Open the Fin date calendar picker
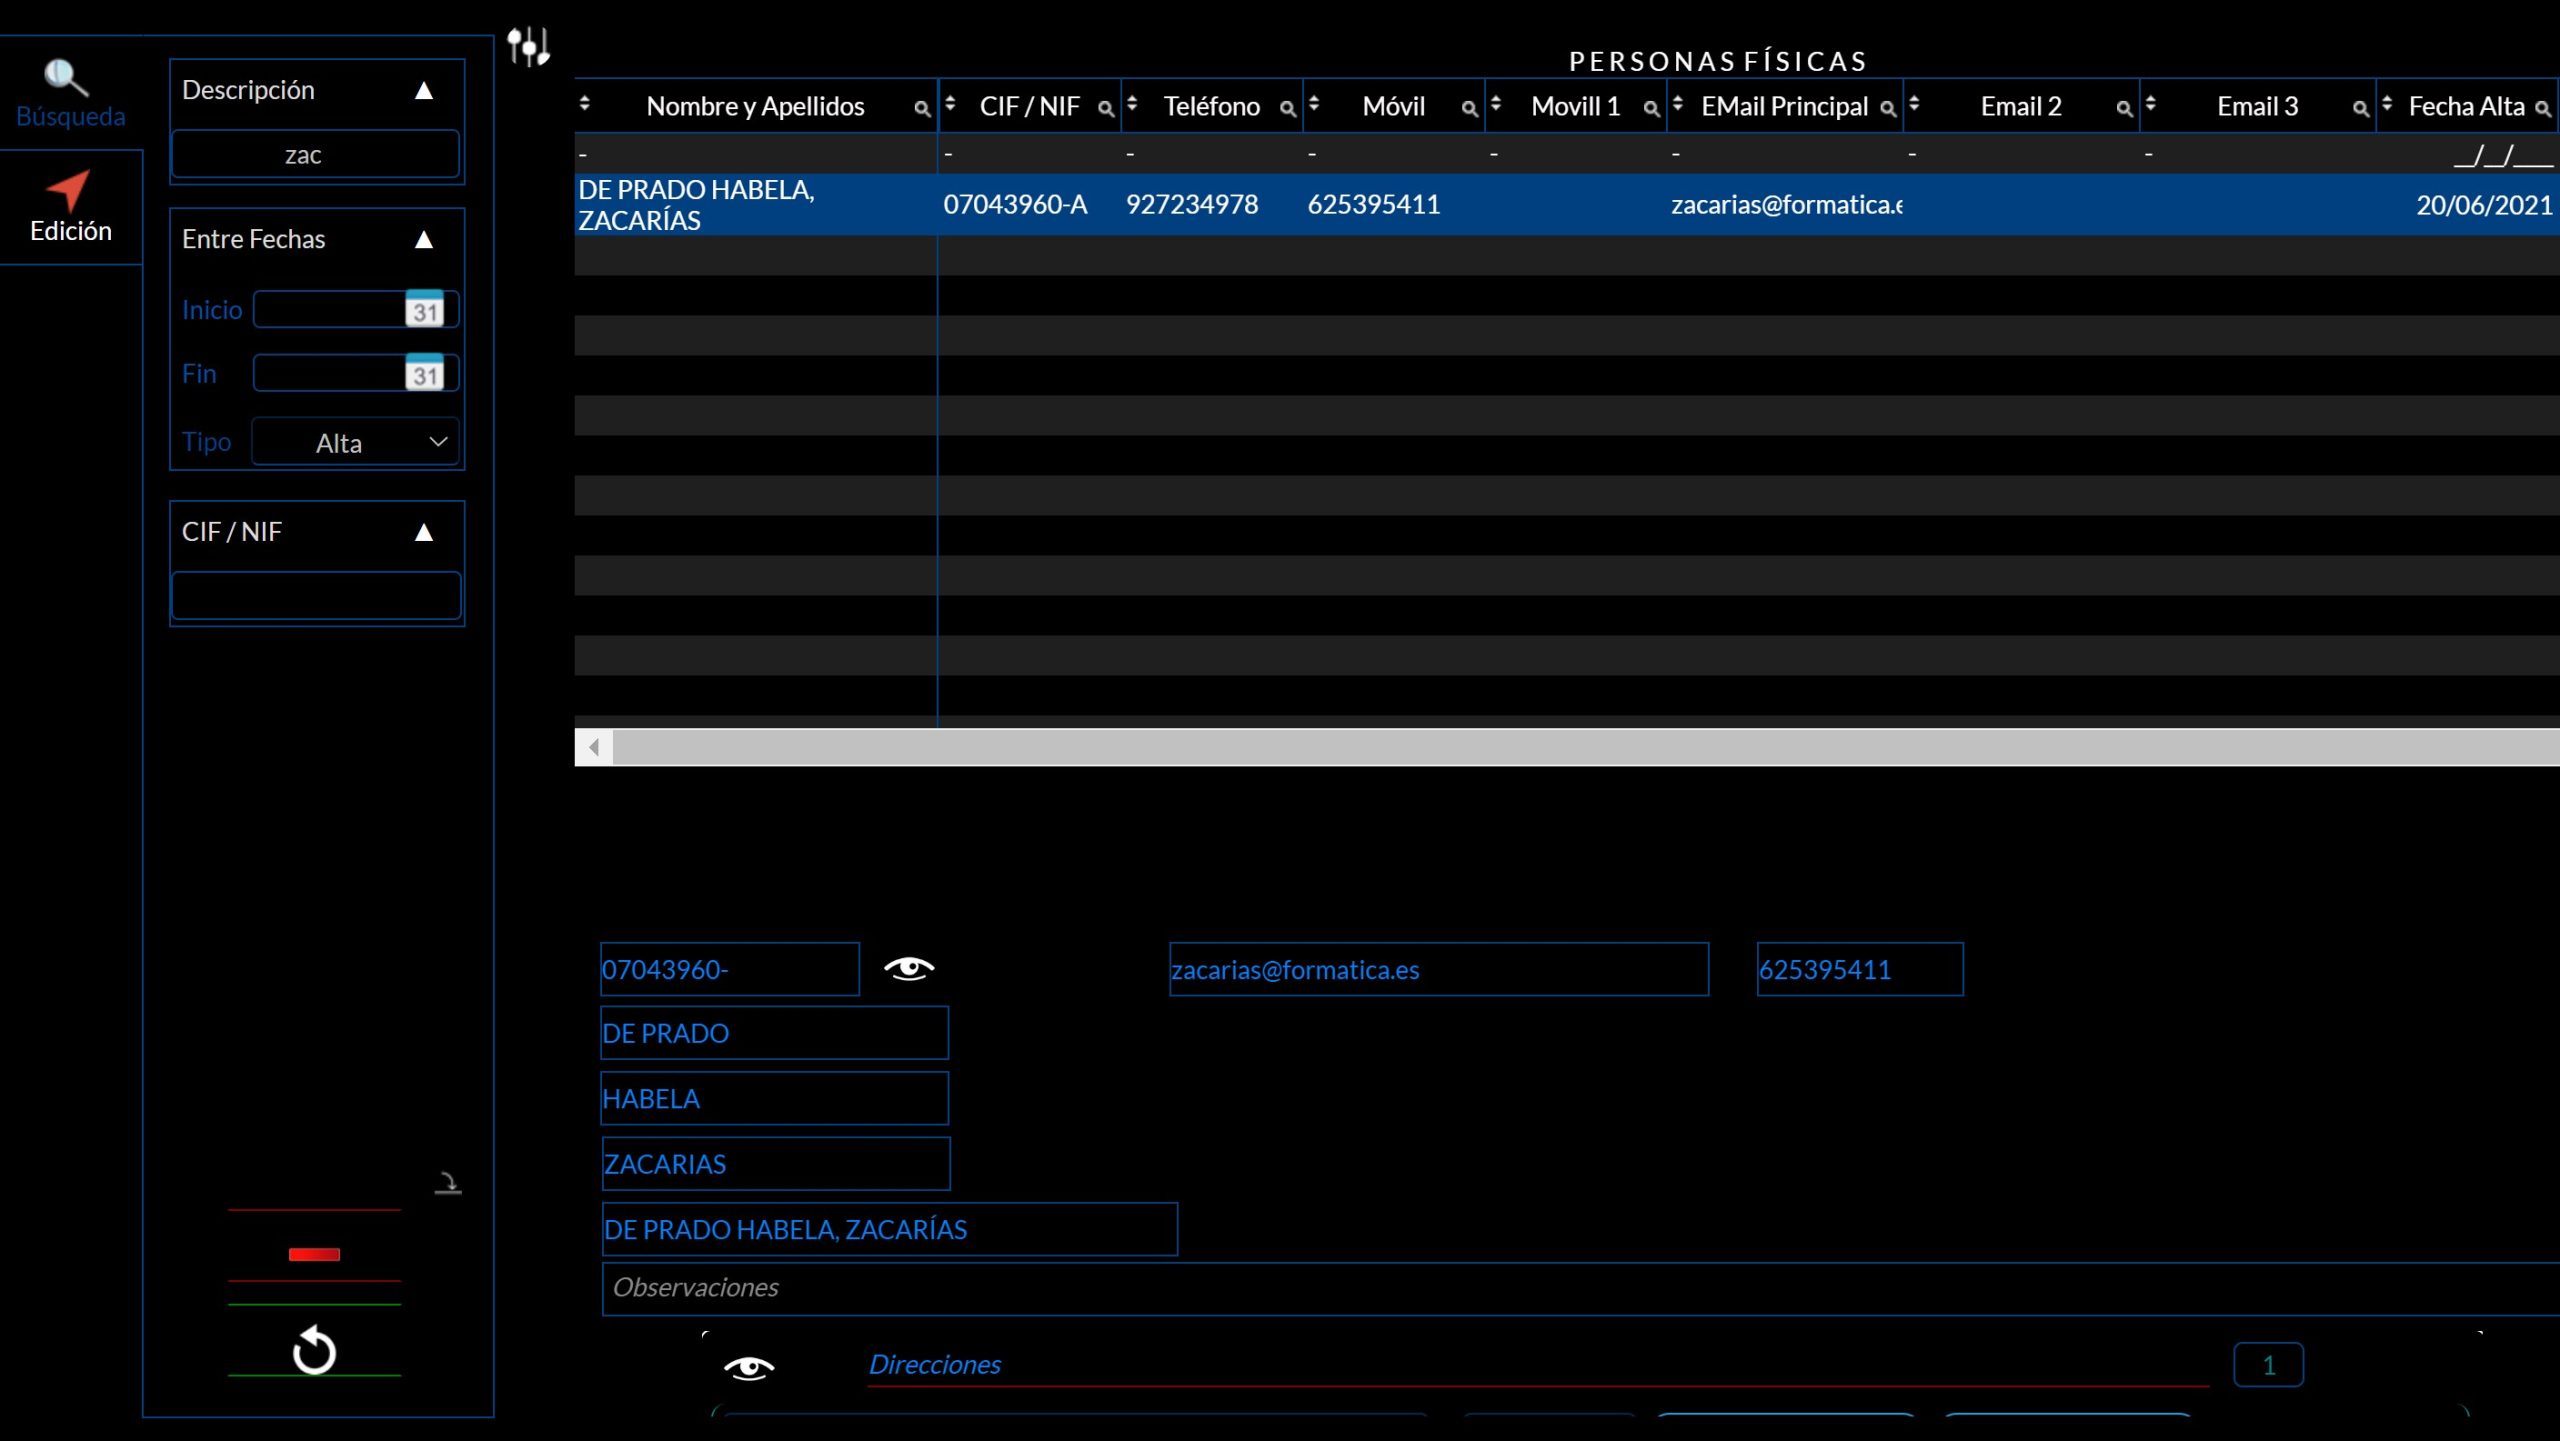Image resolution: width=2560 pixels, height=1441 pixels. tap(425, 373)
